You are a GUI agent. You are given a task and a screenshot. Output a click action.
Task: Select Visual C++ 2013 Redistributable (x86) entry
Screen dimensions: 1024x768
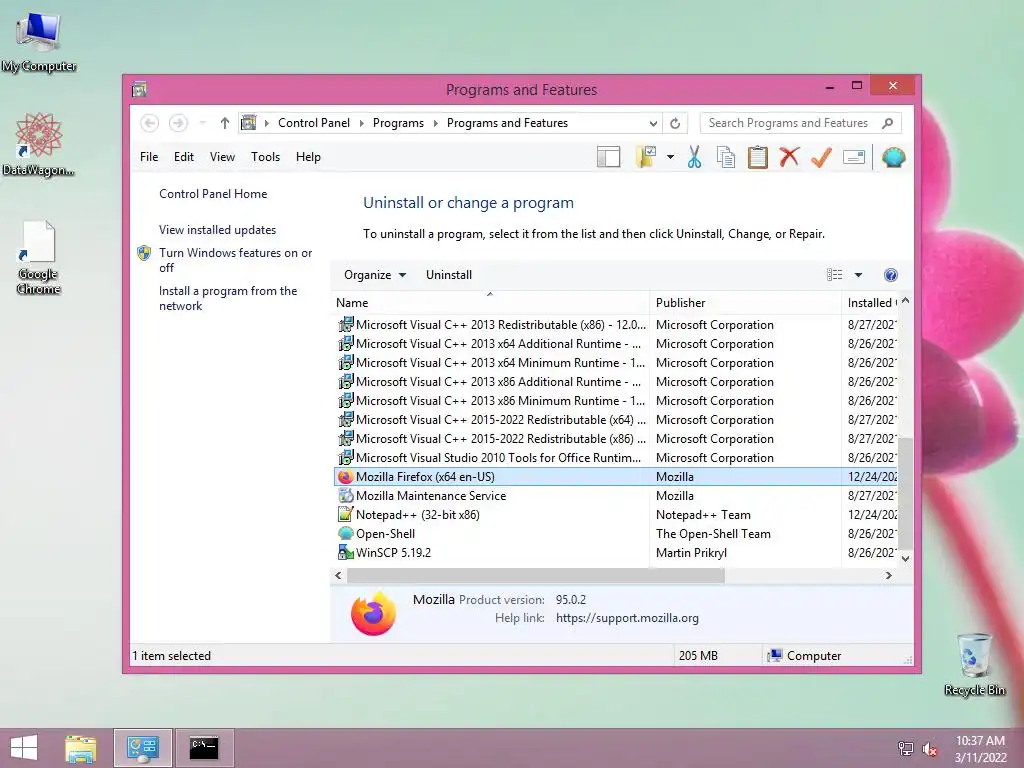pos(615,325)
